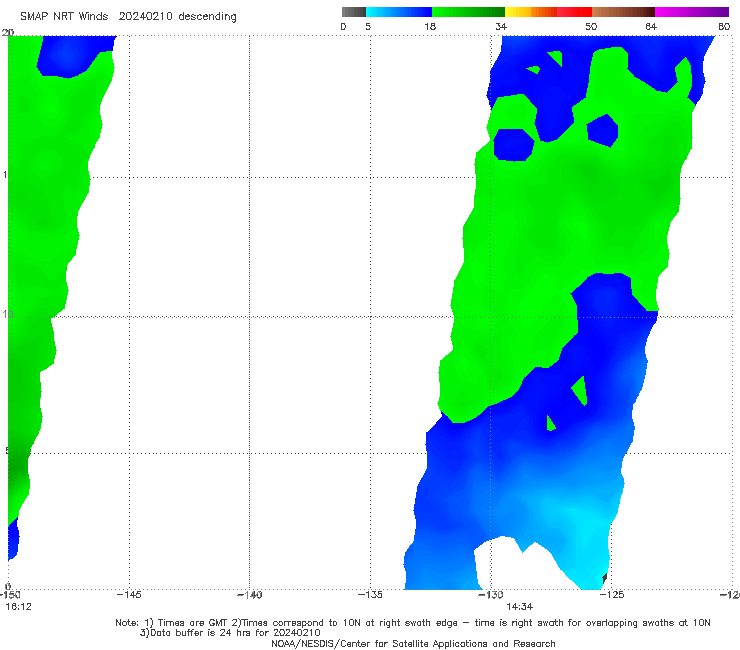Click the color bar label '34'
Image resolution: width=740 pixels, height=650 pixels.
pos(501,26)
